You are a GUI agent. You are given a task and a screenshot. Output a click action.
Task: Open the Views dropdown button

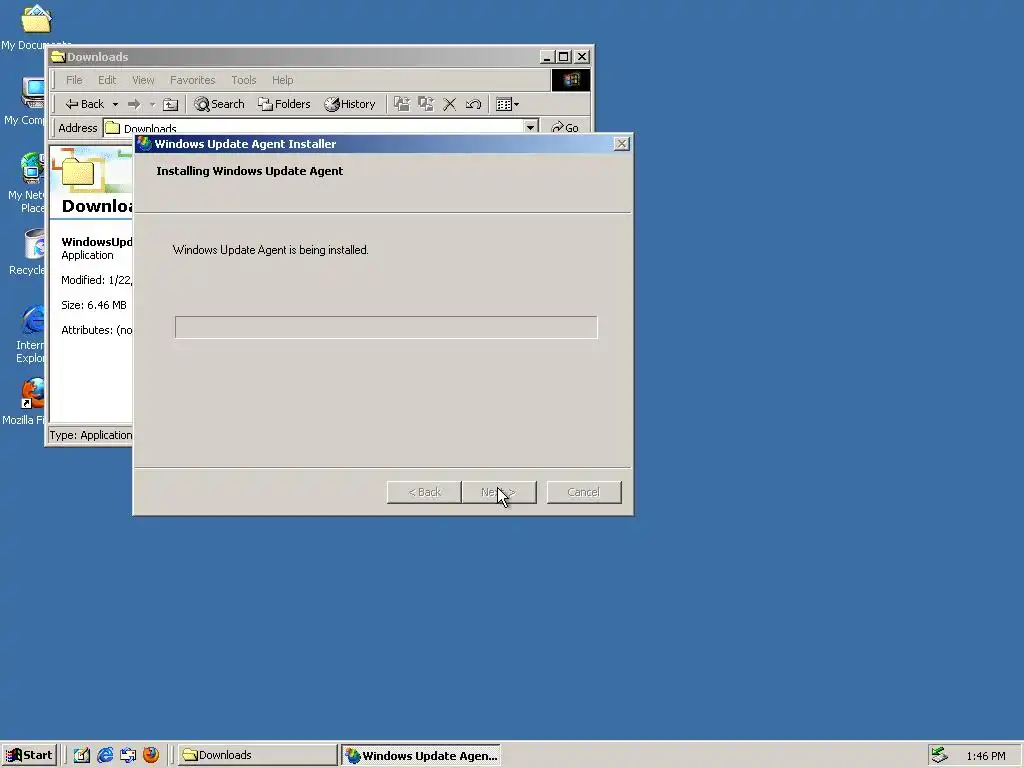pyautogui.click(x=507, y=104)
